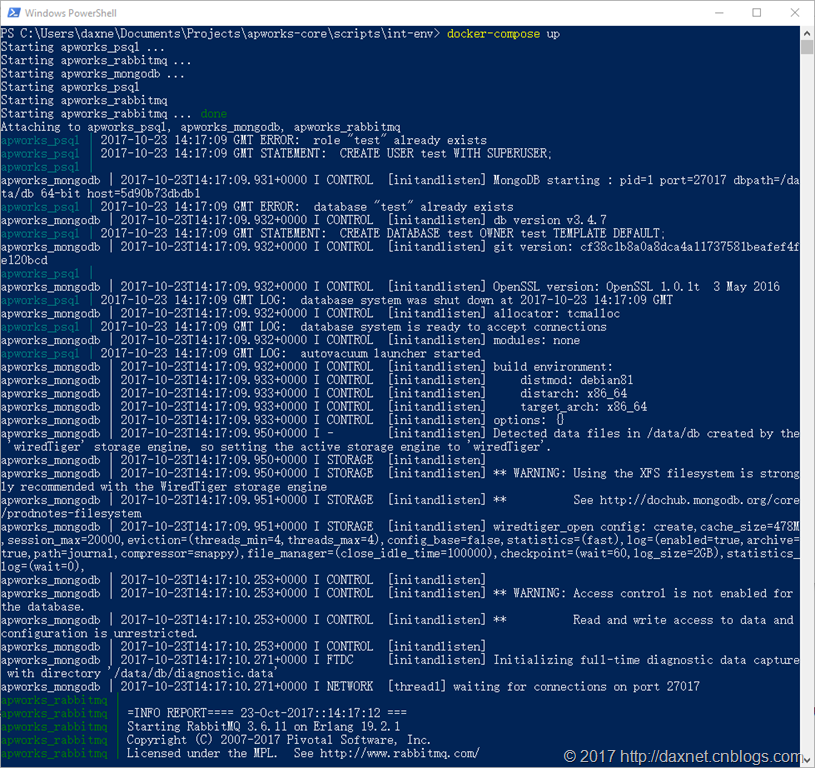Click "waiting for connections on port 27017"
815x768 pixels.
point(576,687)
